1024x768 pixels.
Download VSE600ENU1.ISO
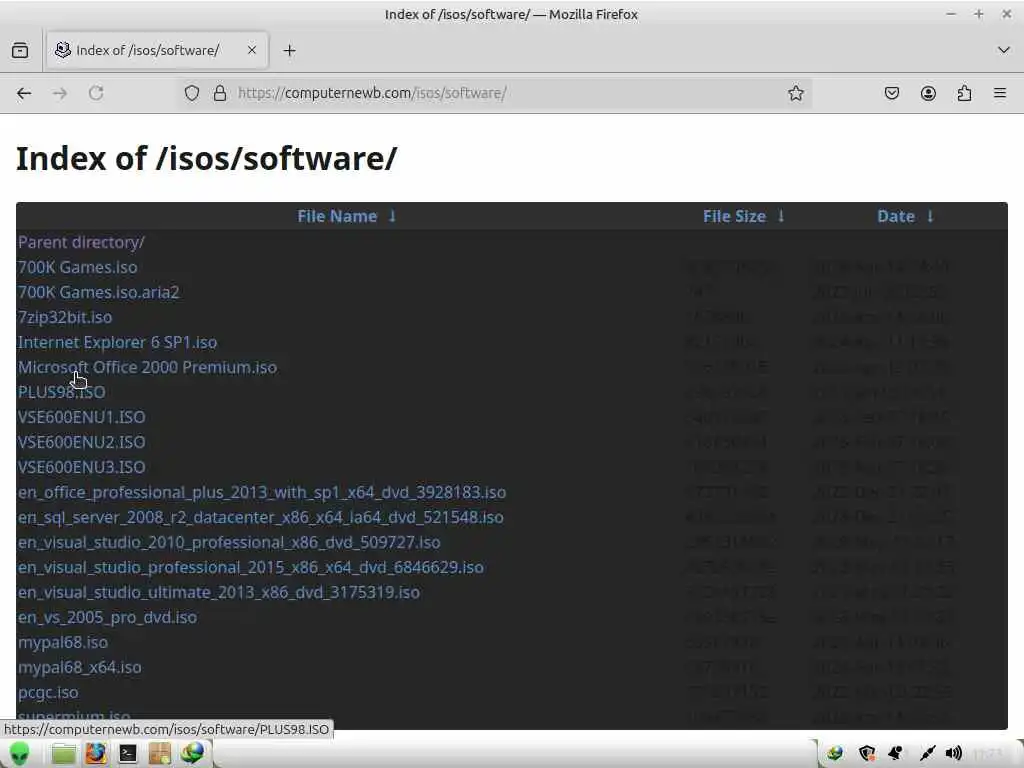(x=82, y=417)
